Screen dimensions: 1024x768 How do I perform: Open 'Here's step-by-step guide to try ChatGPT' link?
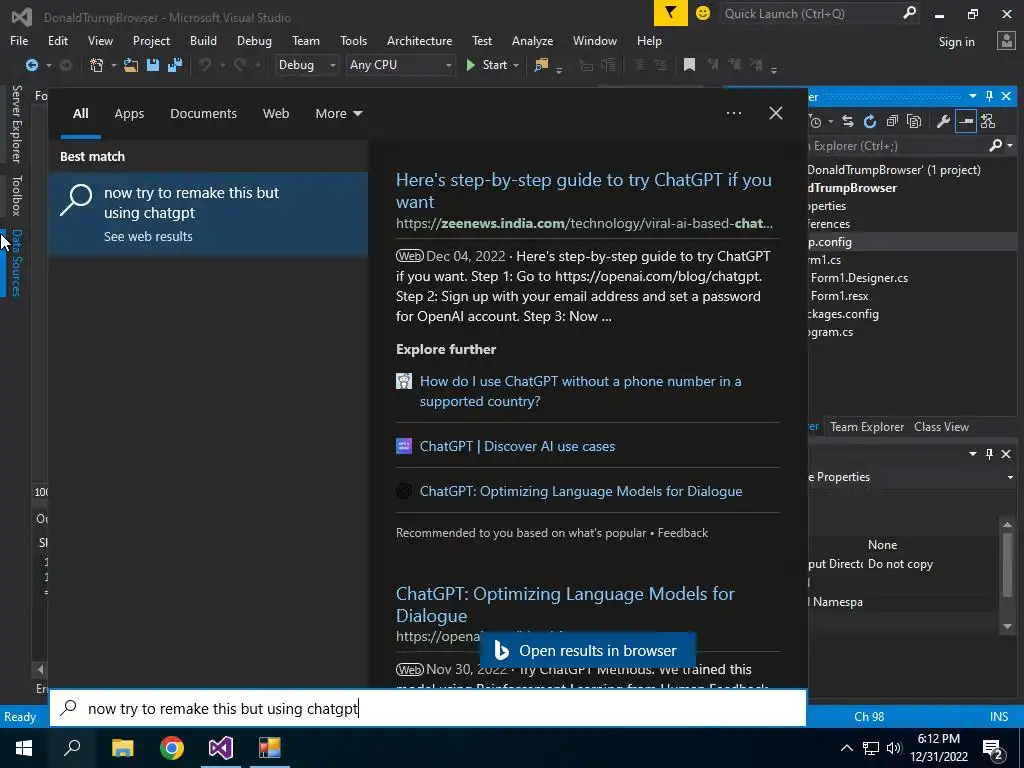[584, 191]
